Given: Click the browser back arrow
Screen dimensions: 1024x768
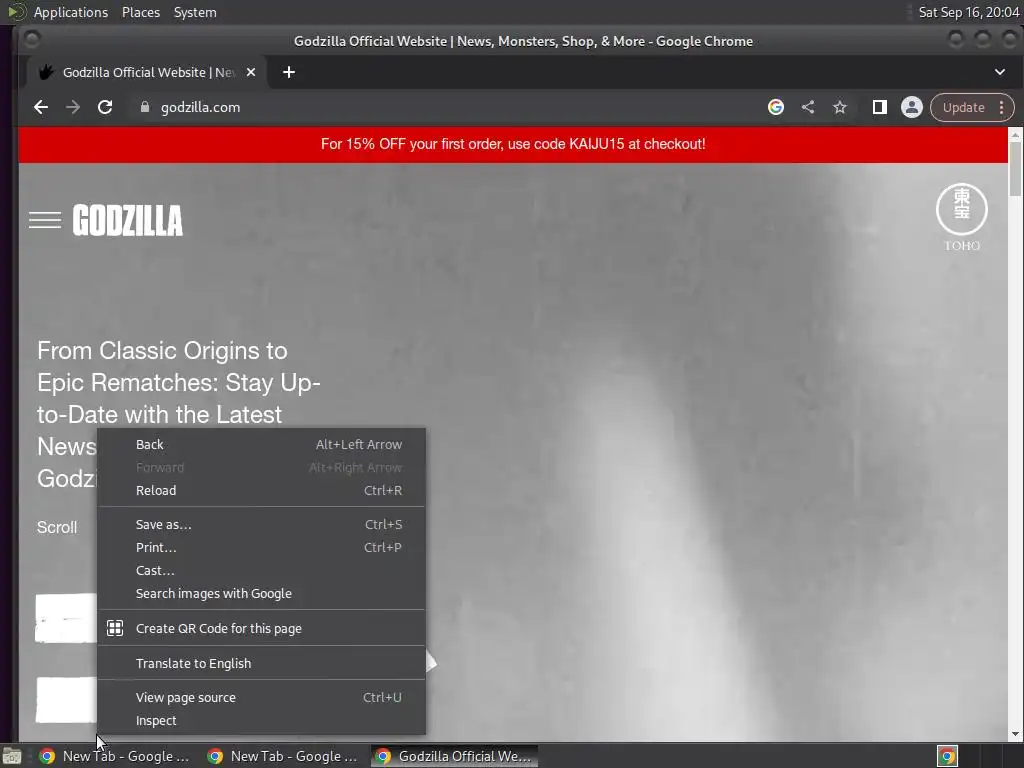Looking at the screenshot, I should (x=40, y=107).
